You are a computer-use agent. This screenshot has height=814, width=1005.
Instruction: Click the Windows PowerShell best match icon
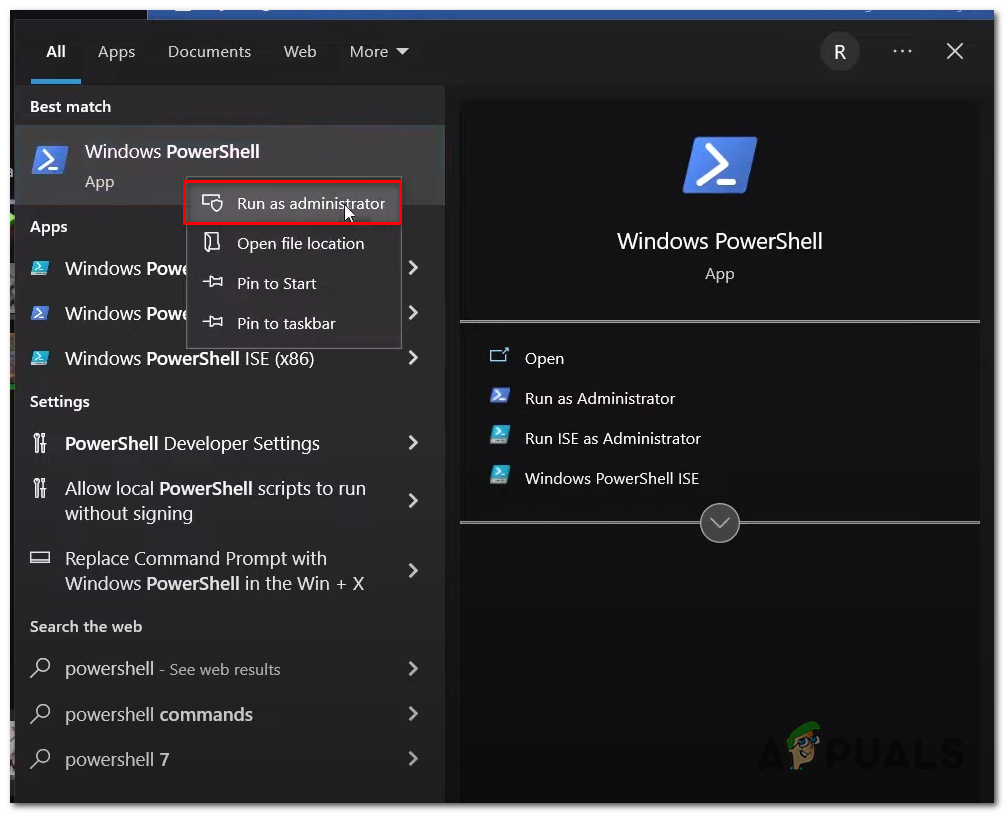[50, 160]
